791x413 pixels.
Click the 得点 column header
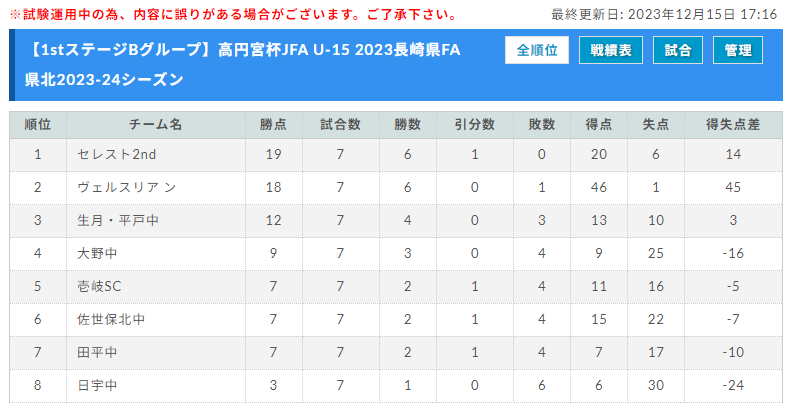click(599, 125)
